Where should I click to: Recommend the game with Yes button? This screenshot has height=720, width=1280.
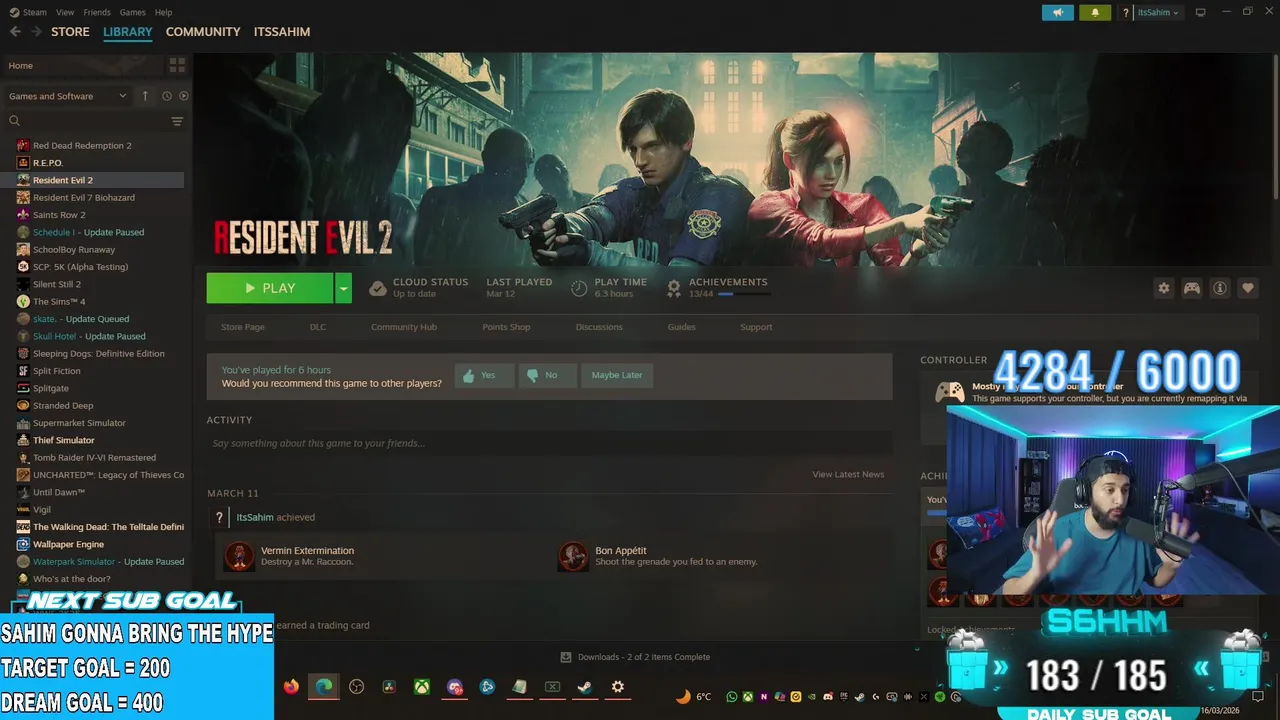point(484,375)
